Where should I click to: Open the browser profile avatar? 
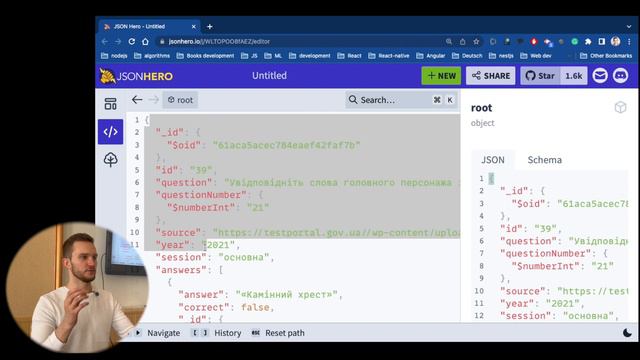(x=616, y=42)
